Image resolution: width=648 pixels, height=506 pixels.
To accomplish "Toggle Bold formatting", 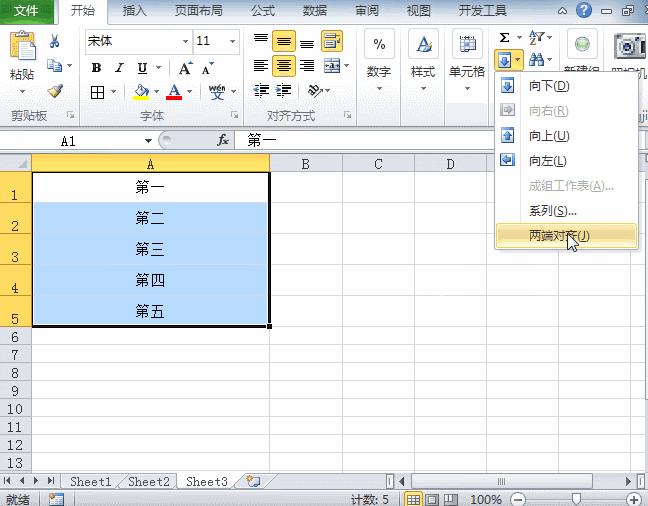I will 96,68.
